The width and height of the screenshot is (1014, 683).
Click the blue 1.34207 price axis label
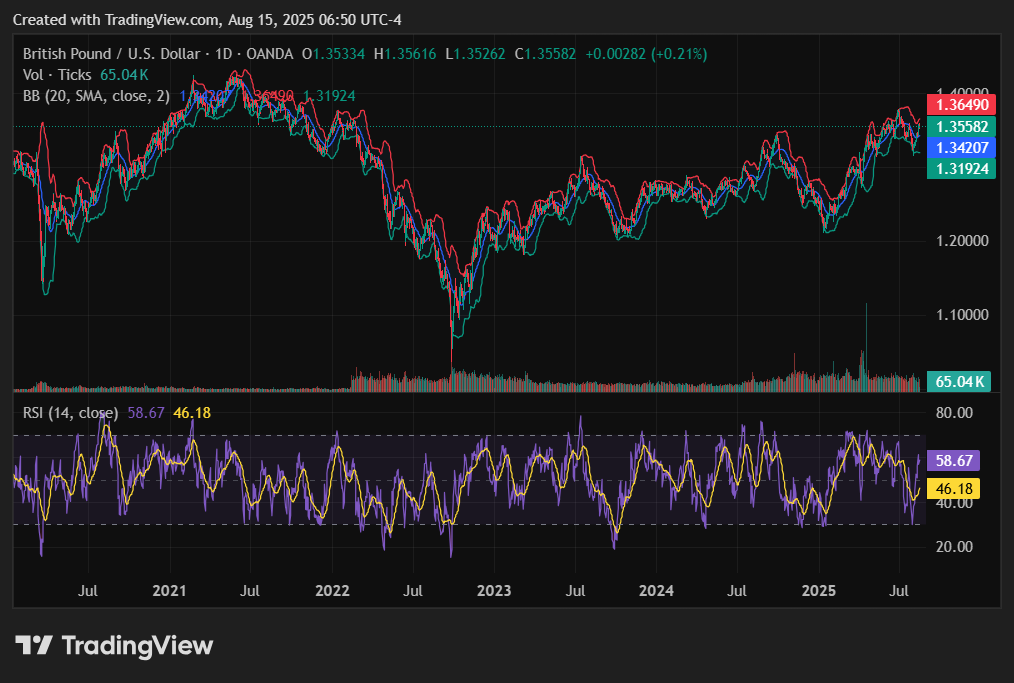961,147
